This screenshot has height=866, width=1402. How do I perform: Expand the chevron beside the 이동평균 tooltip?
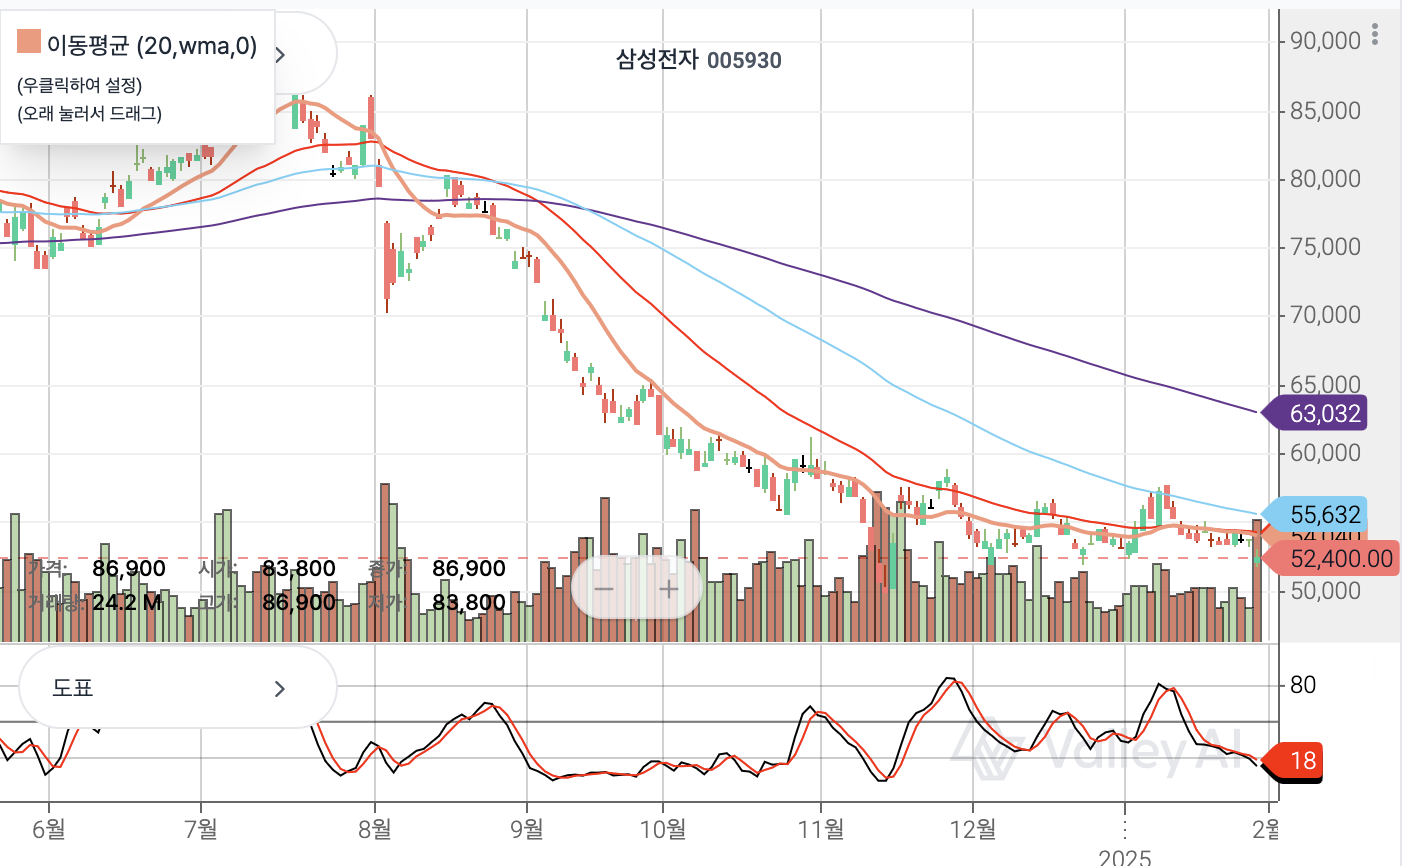(281, 55)
